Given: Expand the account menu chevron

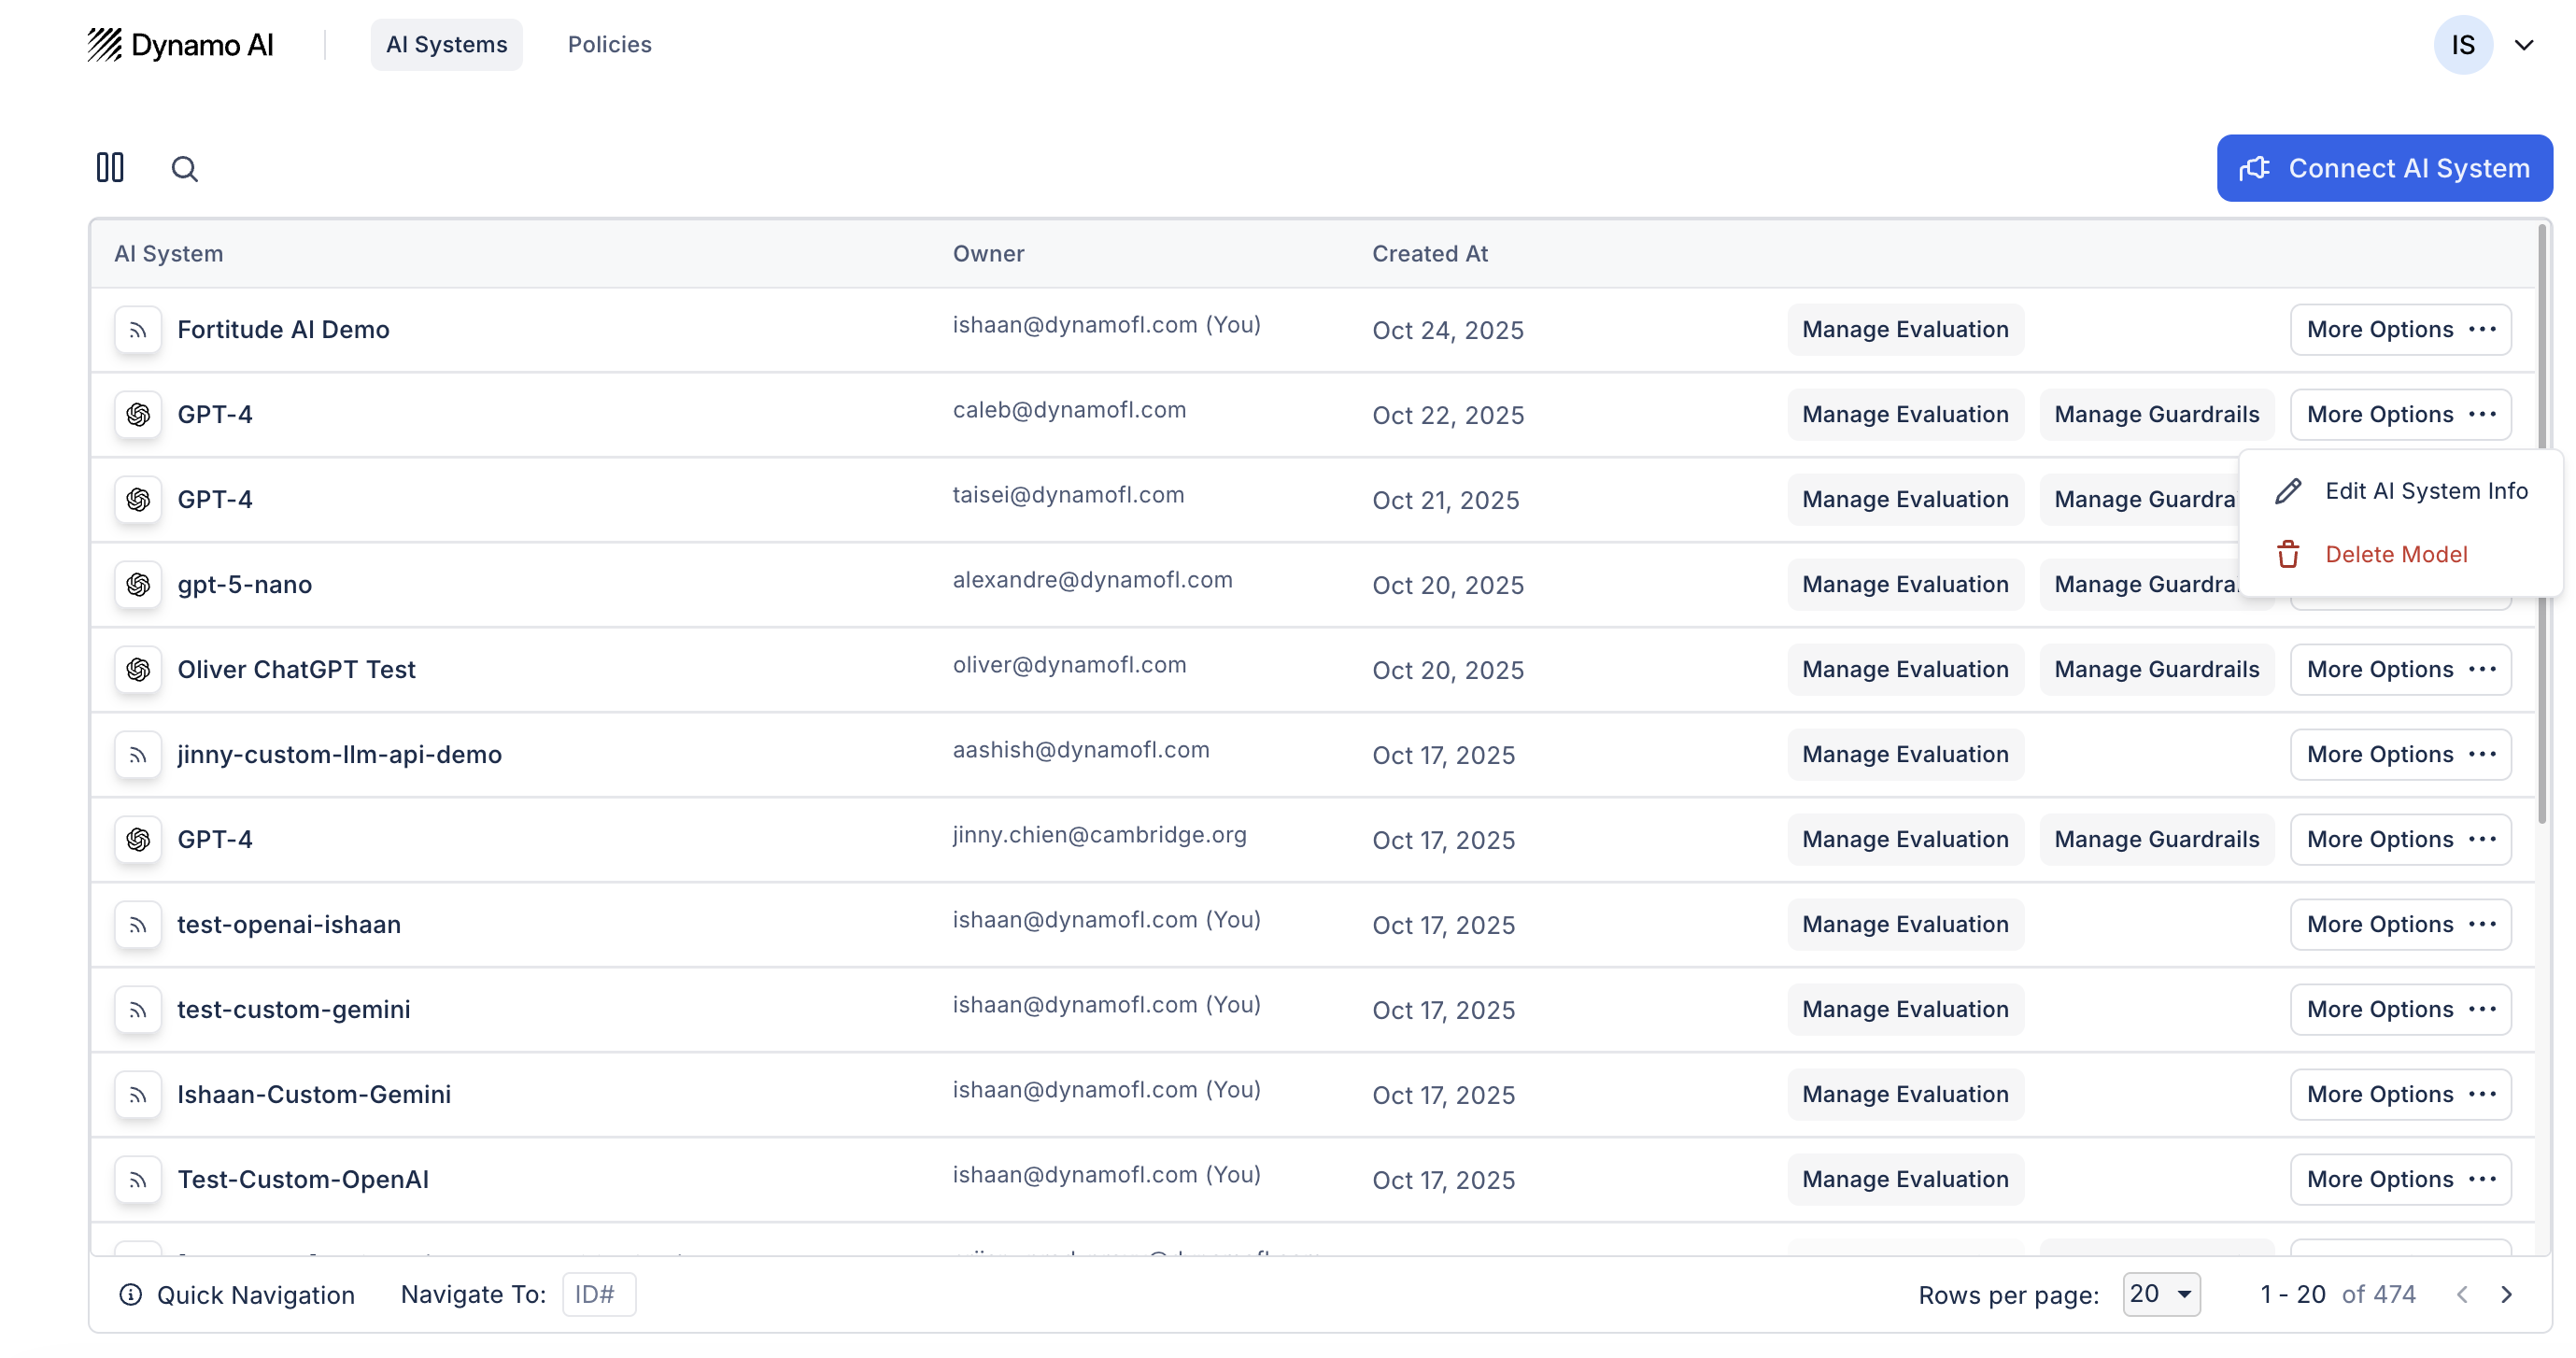Looking at the screenshot, I should [2524, 45].
